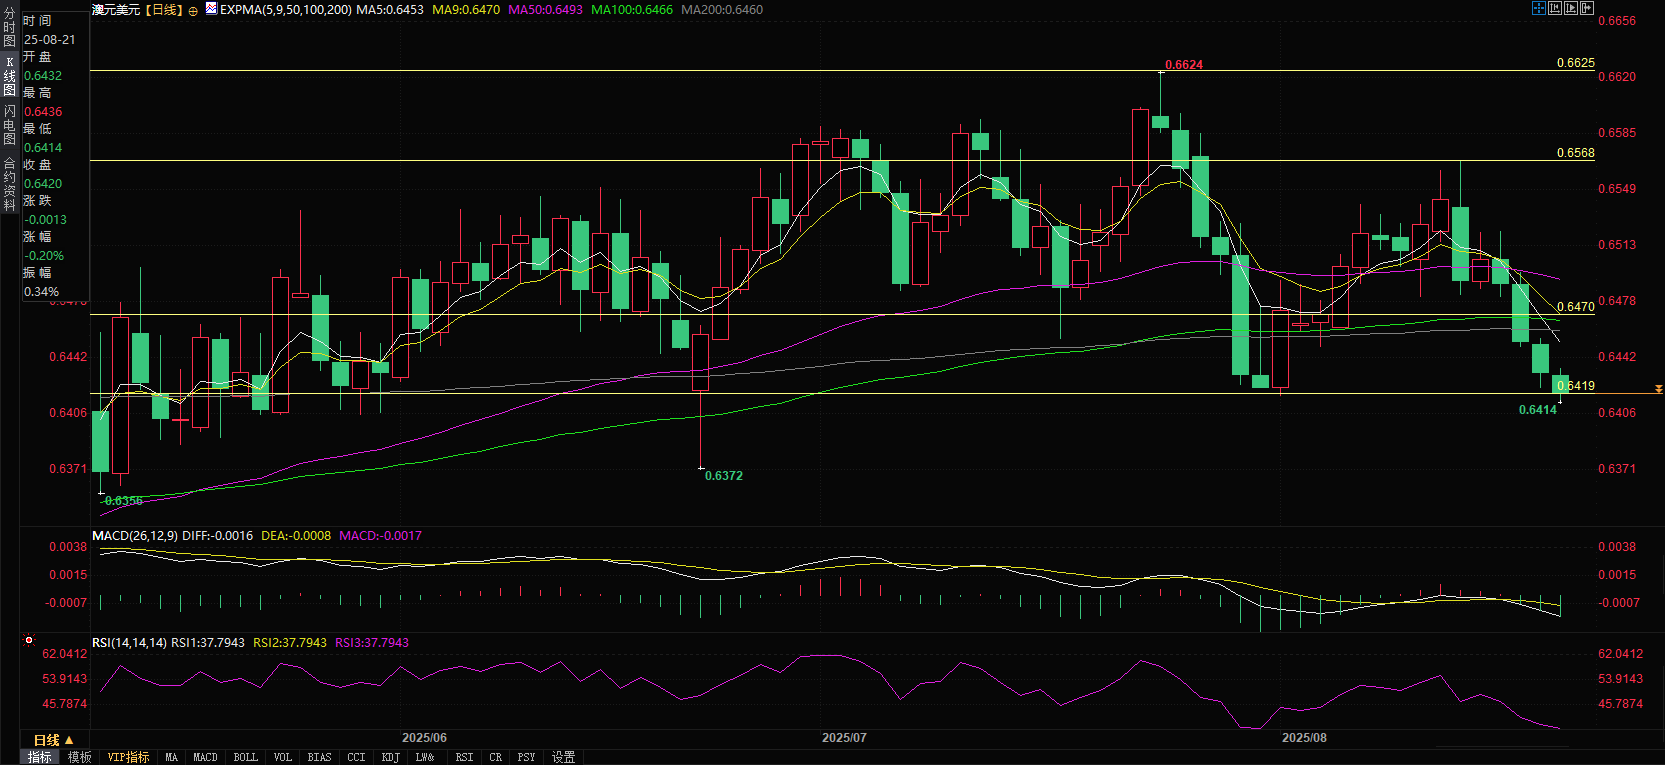Viewport: 1665px width, 765px height.
Task: Click the 0.6624 high price label
Action: (1184, 64)
